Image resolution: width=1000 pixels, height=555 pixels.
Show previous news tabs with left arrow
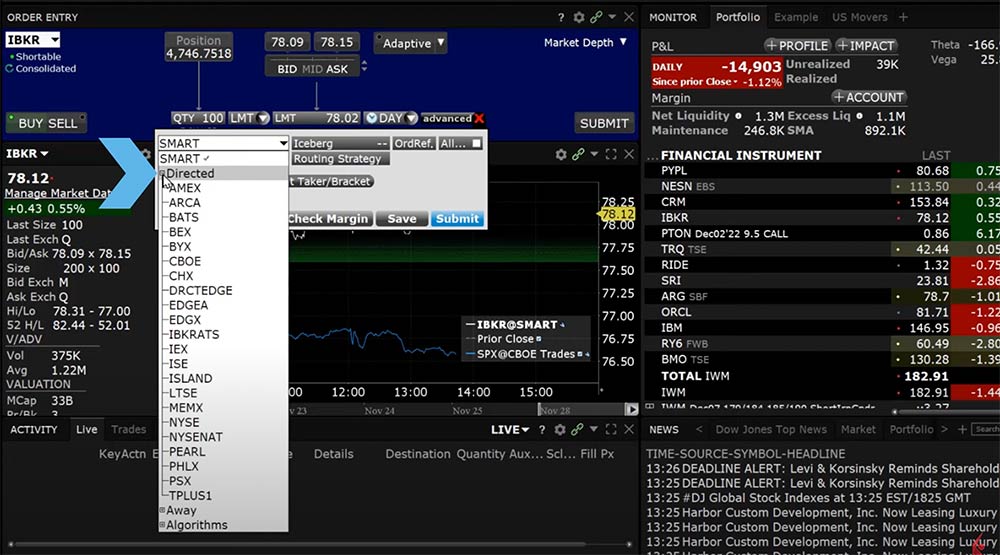(699, 430)
